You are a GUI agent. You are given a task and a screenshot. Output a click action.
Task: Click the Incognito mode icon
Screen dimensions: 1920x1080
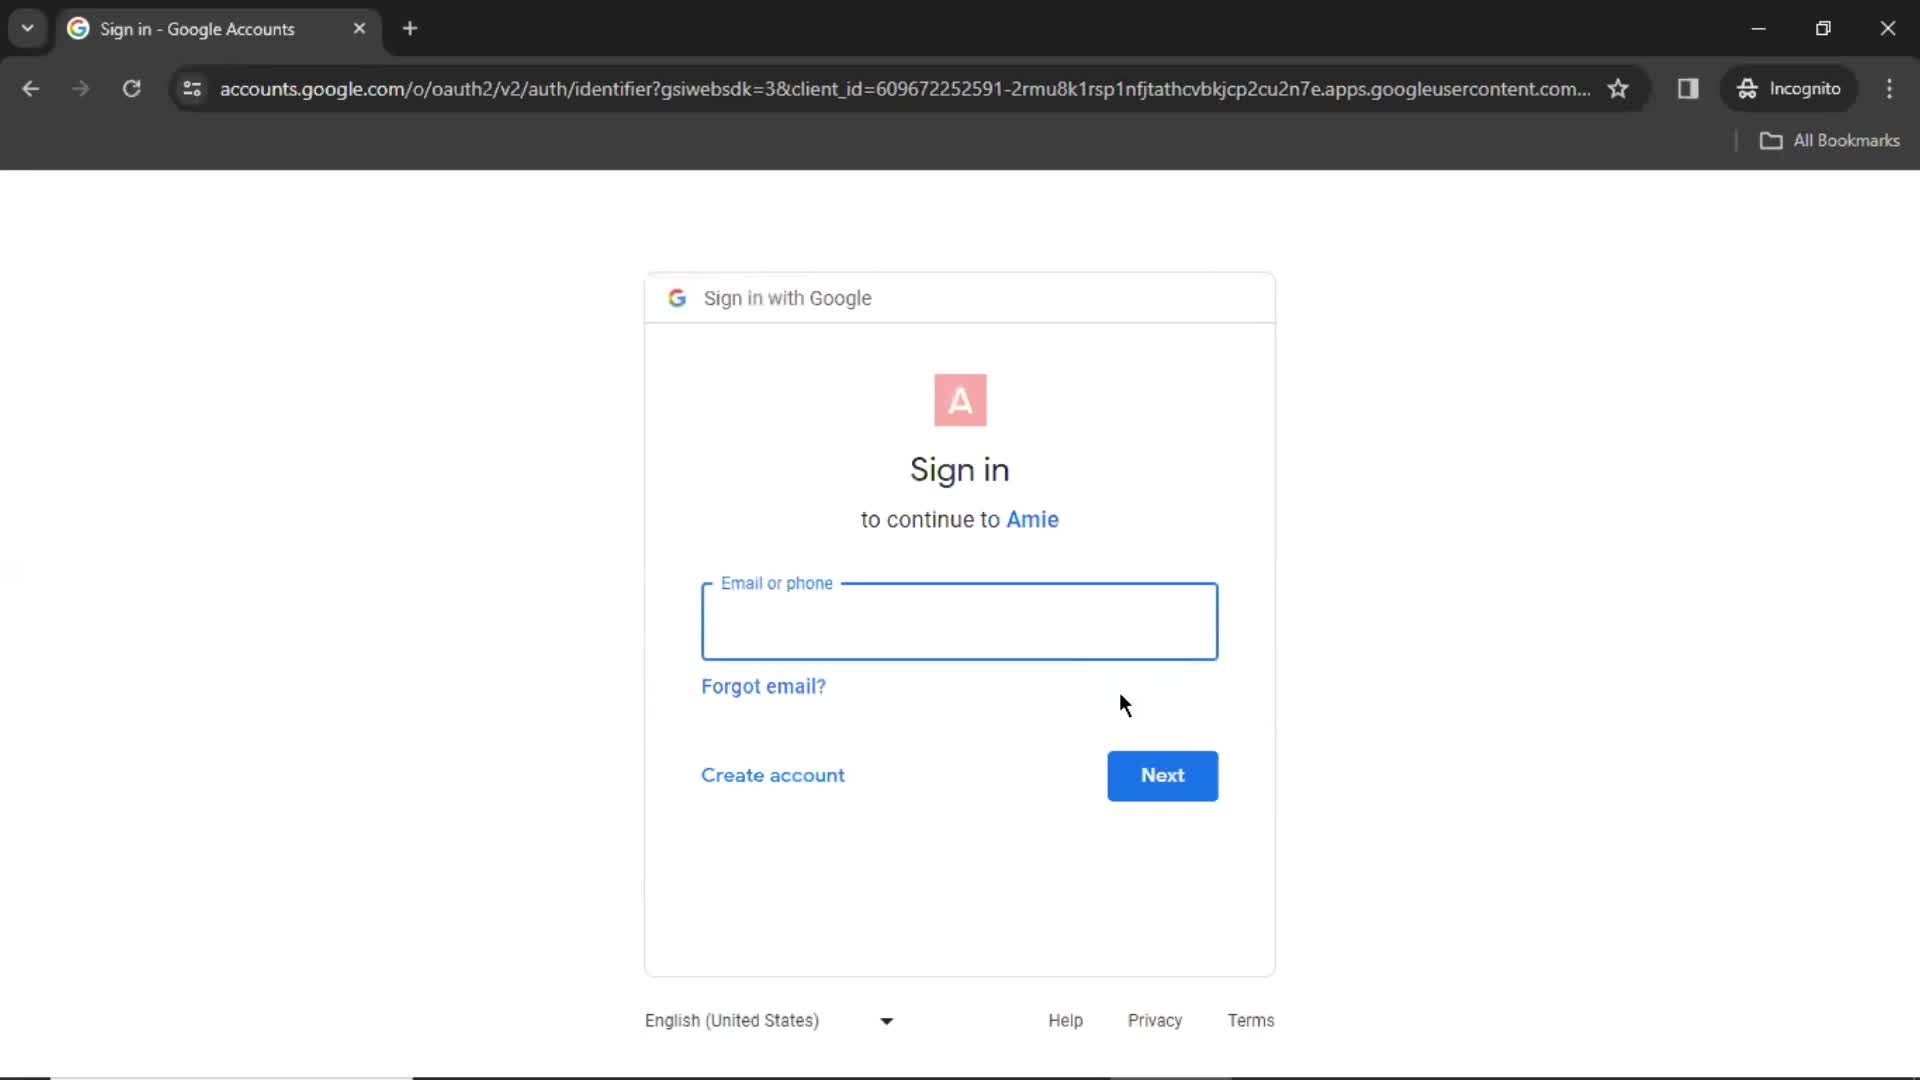pyautogui.click(x=1745, y=88)
